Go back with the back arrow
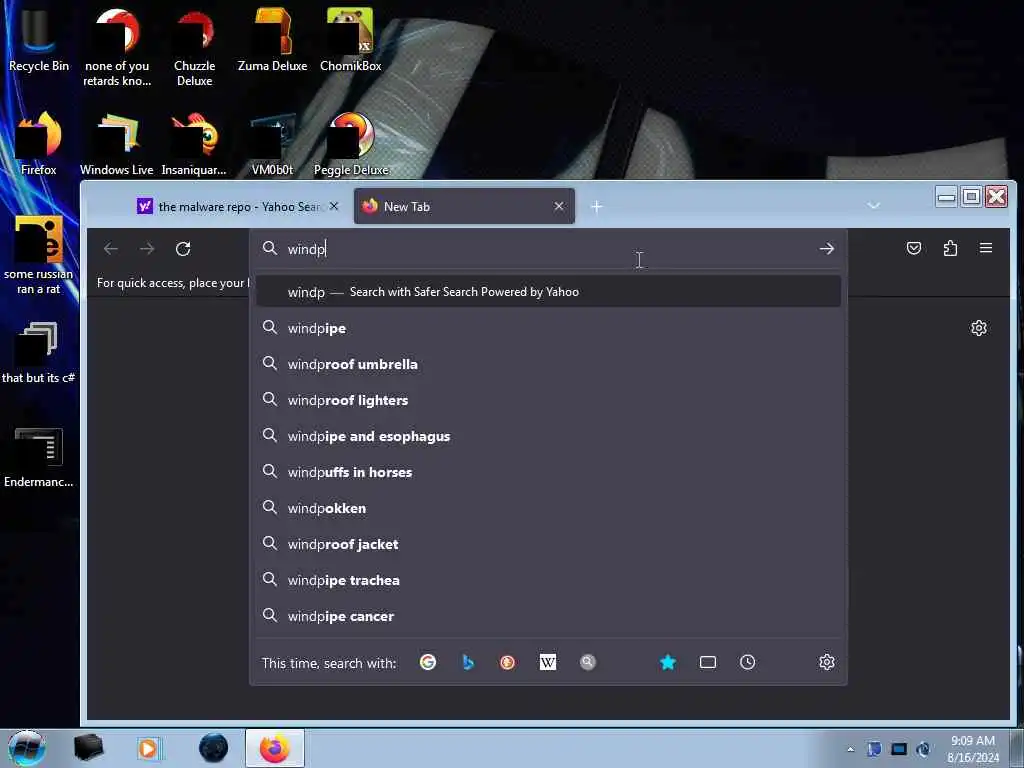The image size is (1024, 768). (110, 249)
